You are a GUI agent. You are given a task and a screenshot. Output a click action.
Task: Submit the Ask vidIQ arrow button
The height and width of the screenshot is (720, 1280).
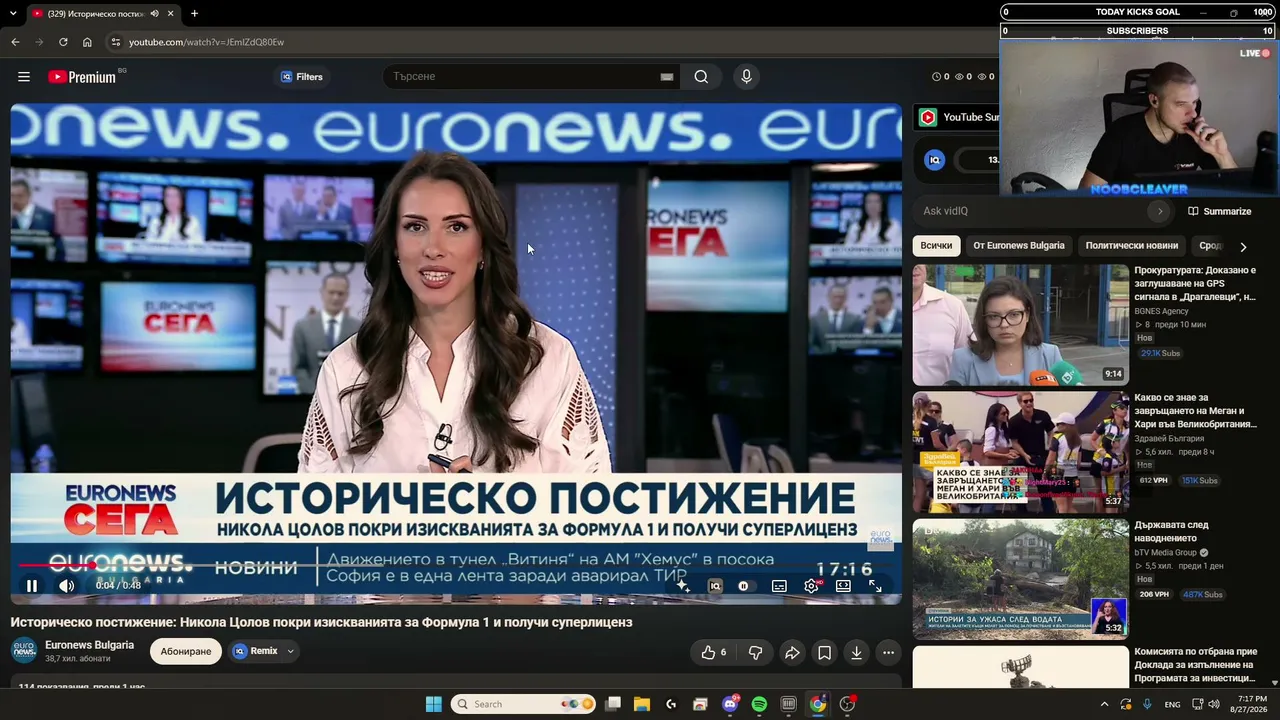1160,211
